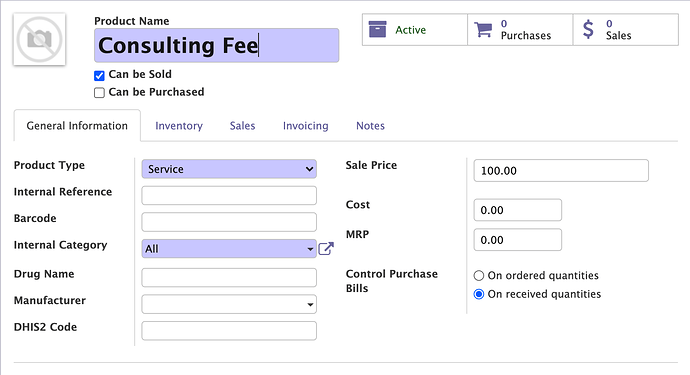Click the Drug Name input field
The height and width of the screenshot is (375, 690).
pos(229,278)
